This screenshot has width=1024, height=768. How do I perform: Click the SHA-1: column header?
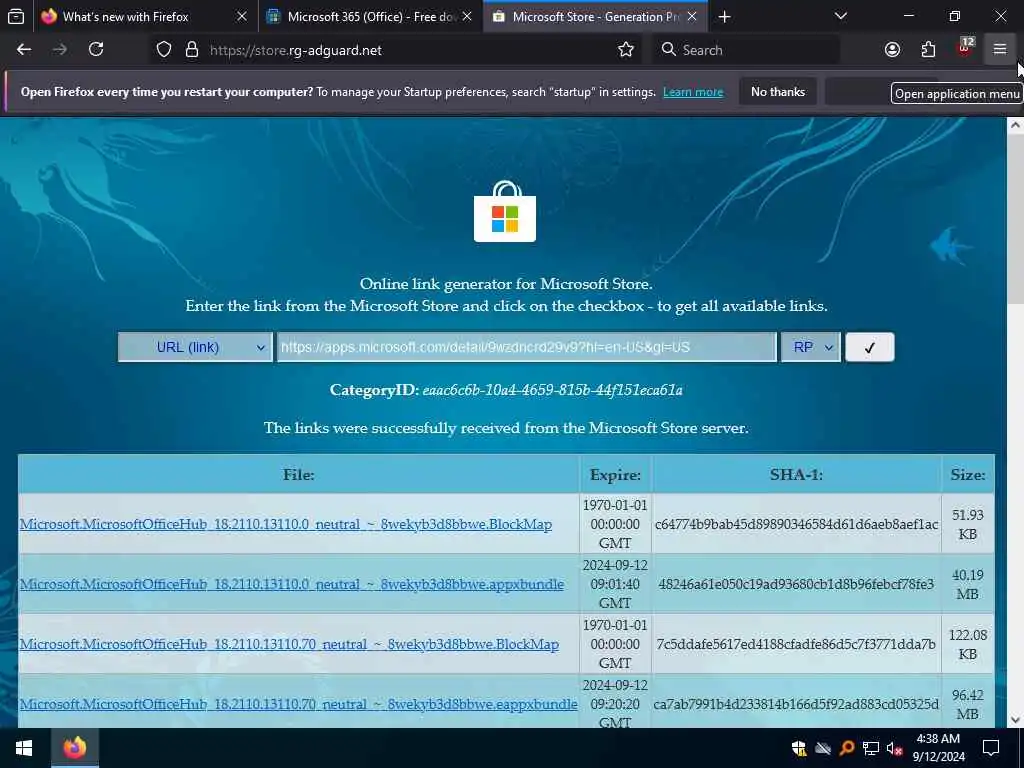pyautogui.click(x=796, y=475)
